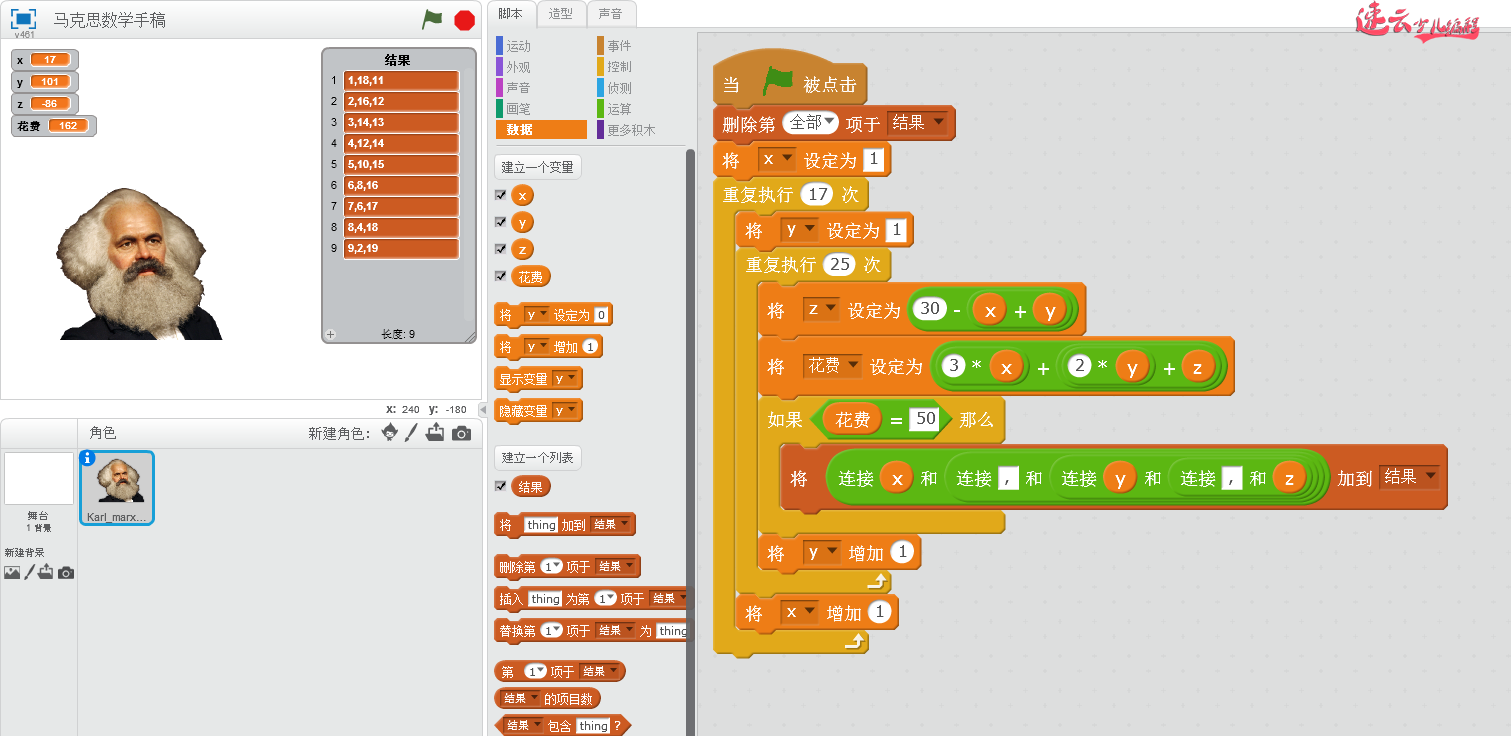This screenshot has width=1511, height=736.
Task: Paint a new sprite with brush icon
Action: [x=411, y=432]
